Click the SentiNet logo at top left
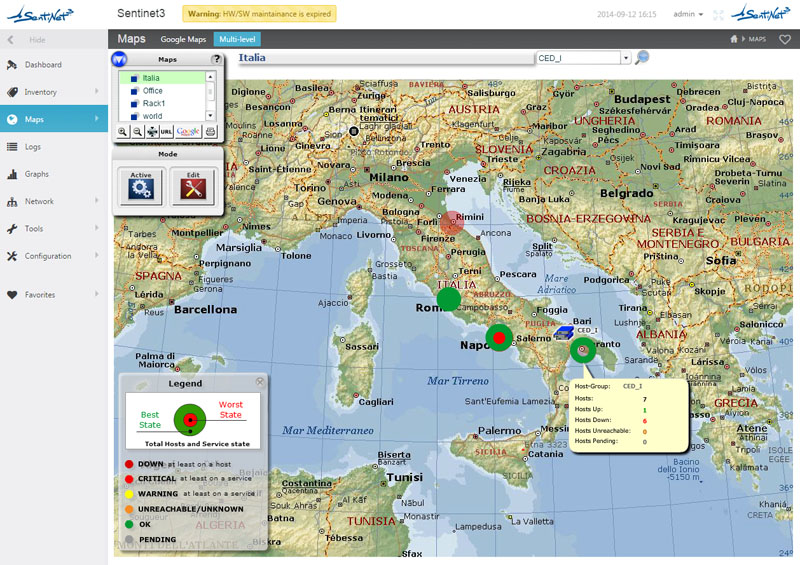Screen dimensions: 800x565 pos(40,14)
